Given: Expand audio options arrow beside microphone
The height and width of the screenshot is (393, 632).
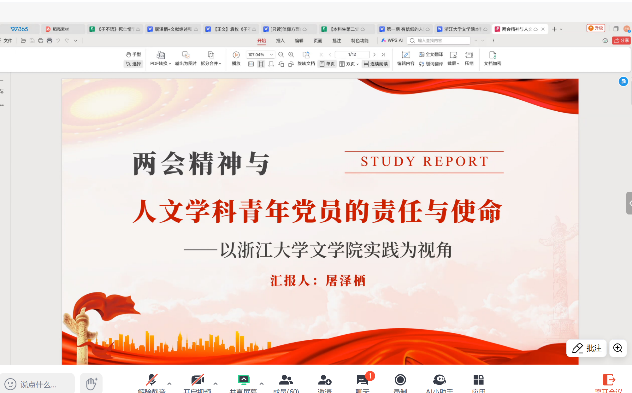Looking at the screenshot, I should (169, 383).
